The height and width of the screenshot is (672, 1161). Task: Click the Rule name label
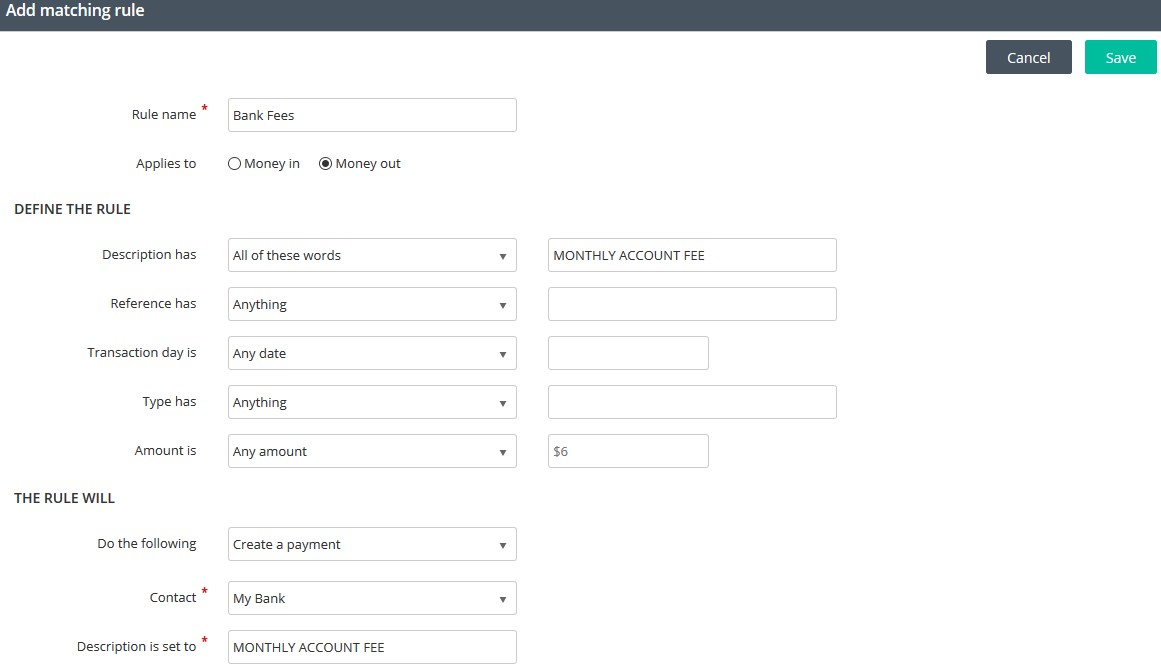pyautogui.click(x=164, y=114)
